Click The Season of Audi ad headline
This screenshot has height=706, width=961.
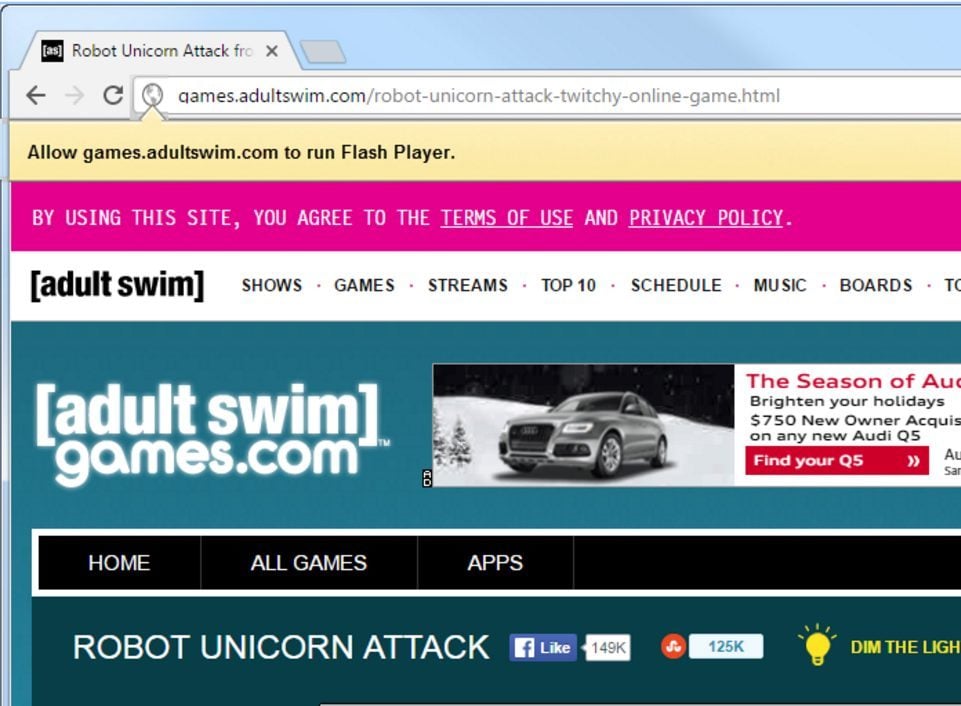click(853, 381)
